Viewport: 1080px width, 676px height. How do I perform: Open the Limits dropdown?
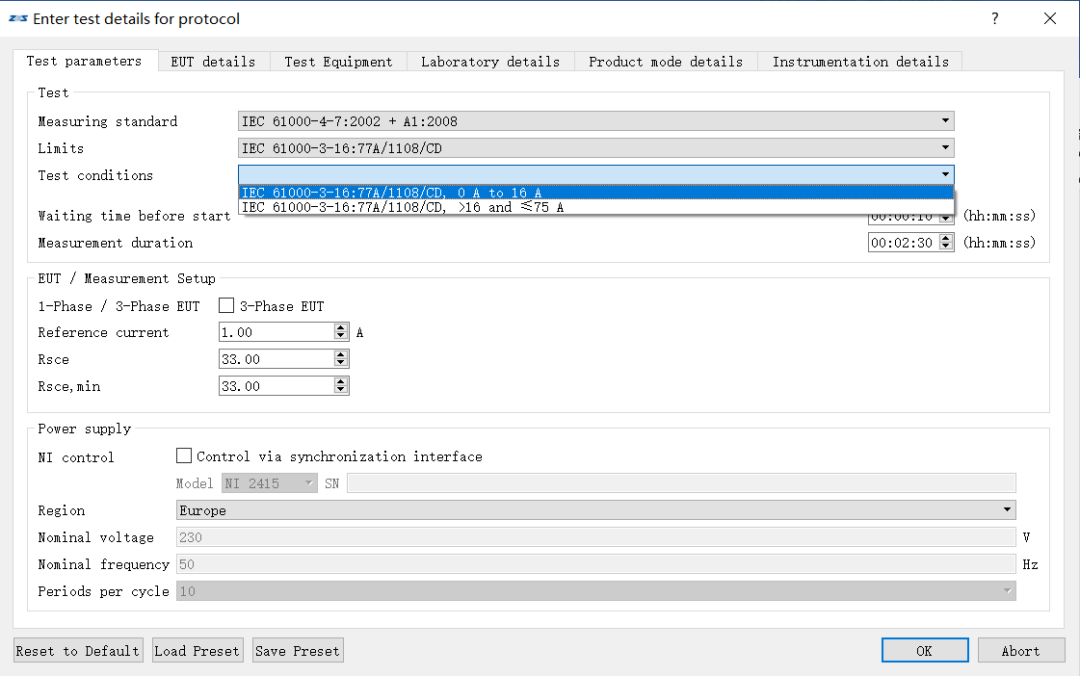596,148
